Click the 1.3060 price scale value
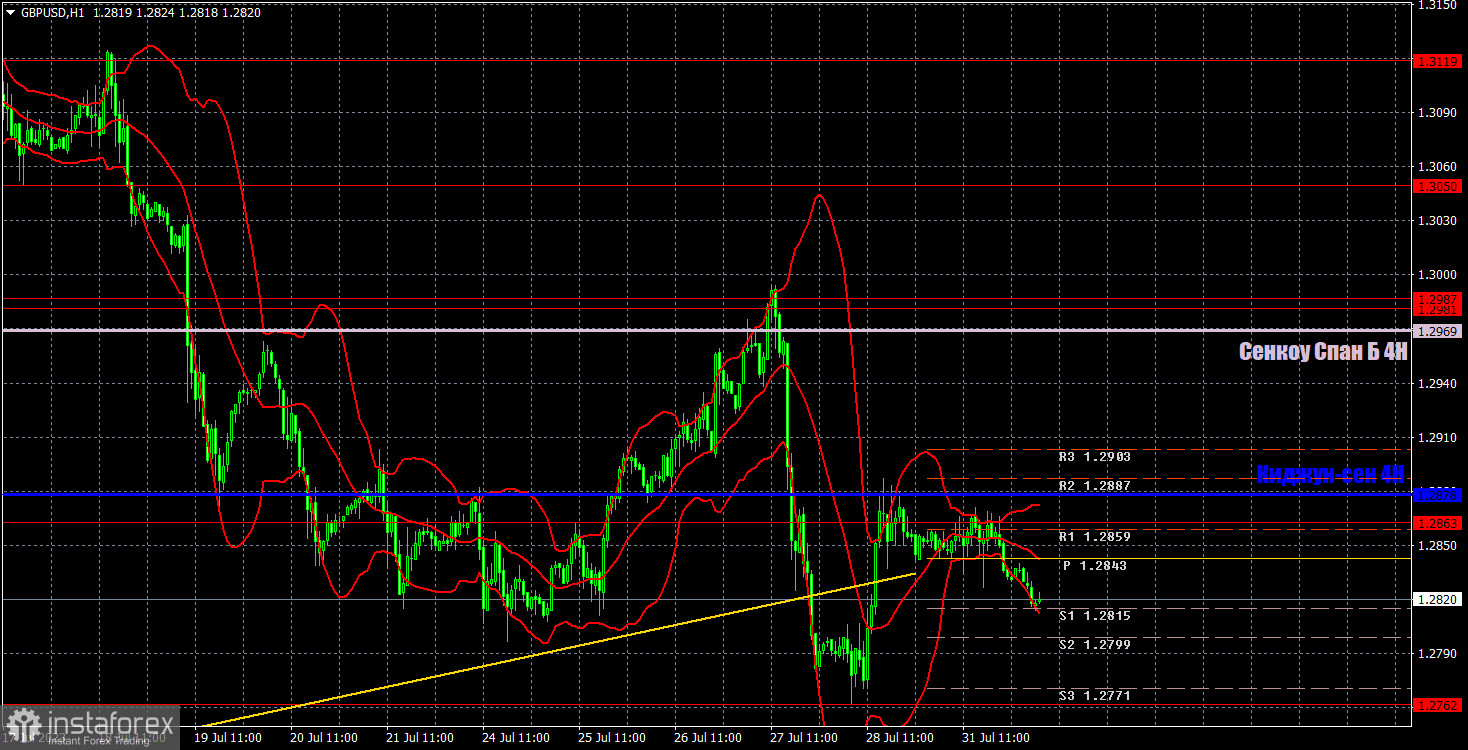1468x750 pixels. pos(1437,167)
